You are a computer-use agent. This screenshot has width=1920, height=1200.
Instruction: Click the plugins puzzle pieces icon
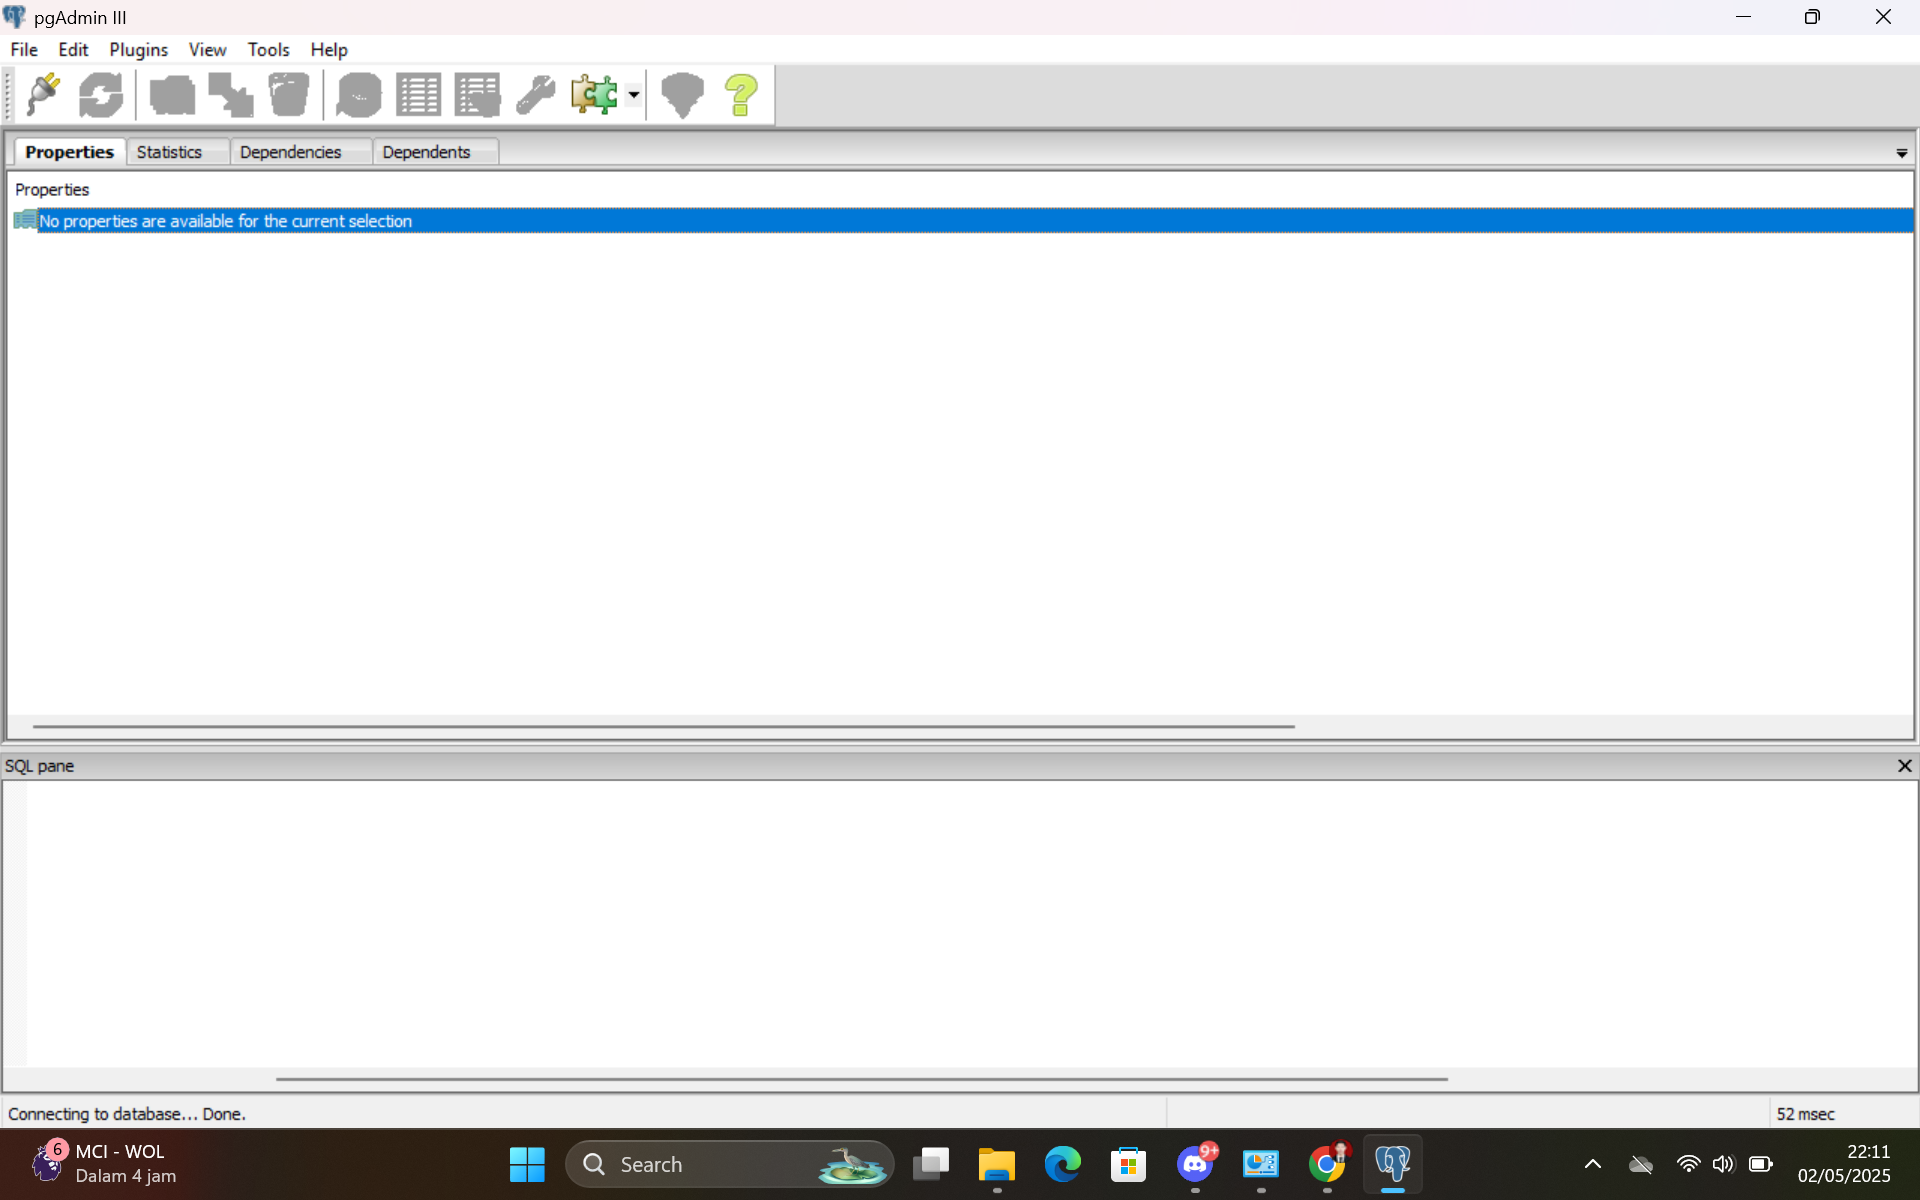pyautogui.click(x=594, y=95)
